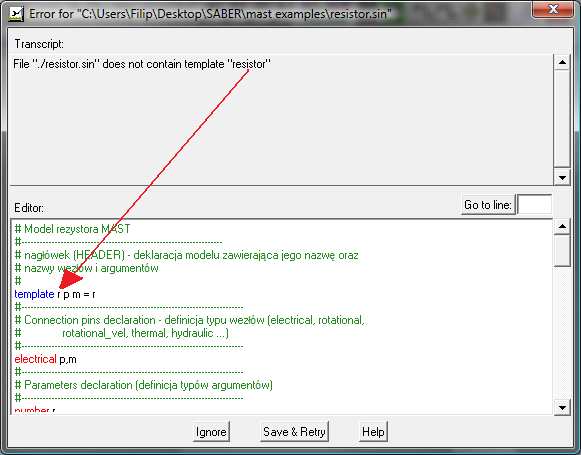
Task: Click the '# Model rezystora MAST' comment line
Action: click(x=72, y=229)
